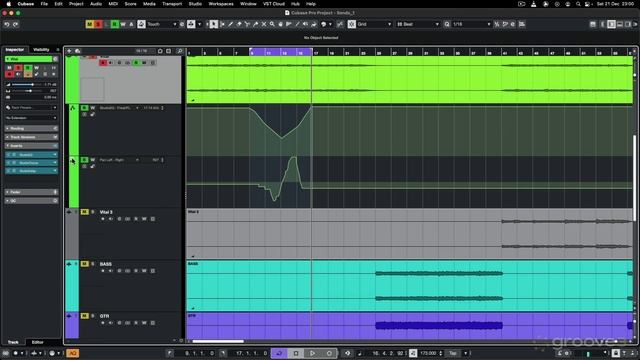Mute the BASS track
Image resolution: width=640 pixels, height=360 pixels.
pyautogui.click(x=84, y=264)
